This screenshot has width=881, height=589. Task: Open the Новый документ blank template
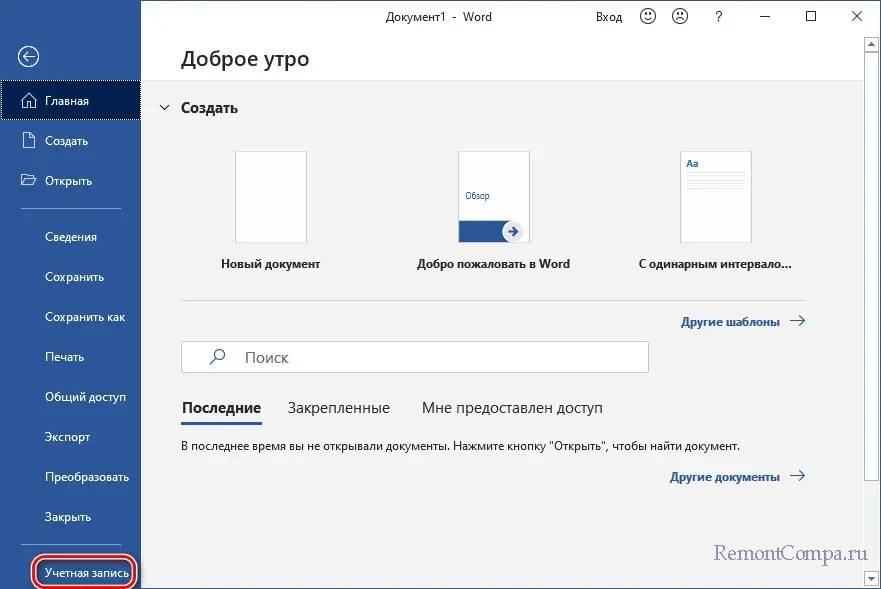pyautogui.click(x=270, y=197)
